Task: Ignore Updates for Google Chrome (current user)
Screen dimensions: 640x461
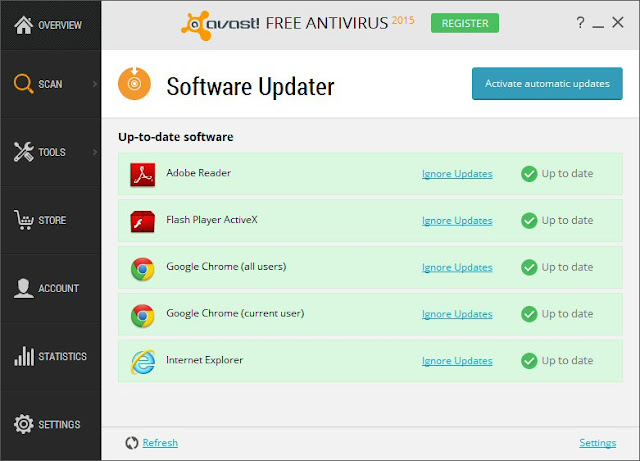Action: click(457, 314)
